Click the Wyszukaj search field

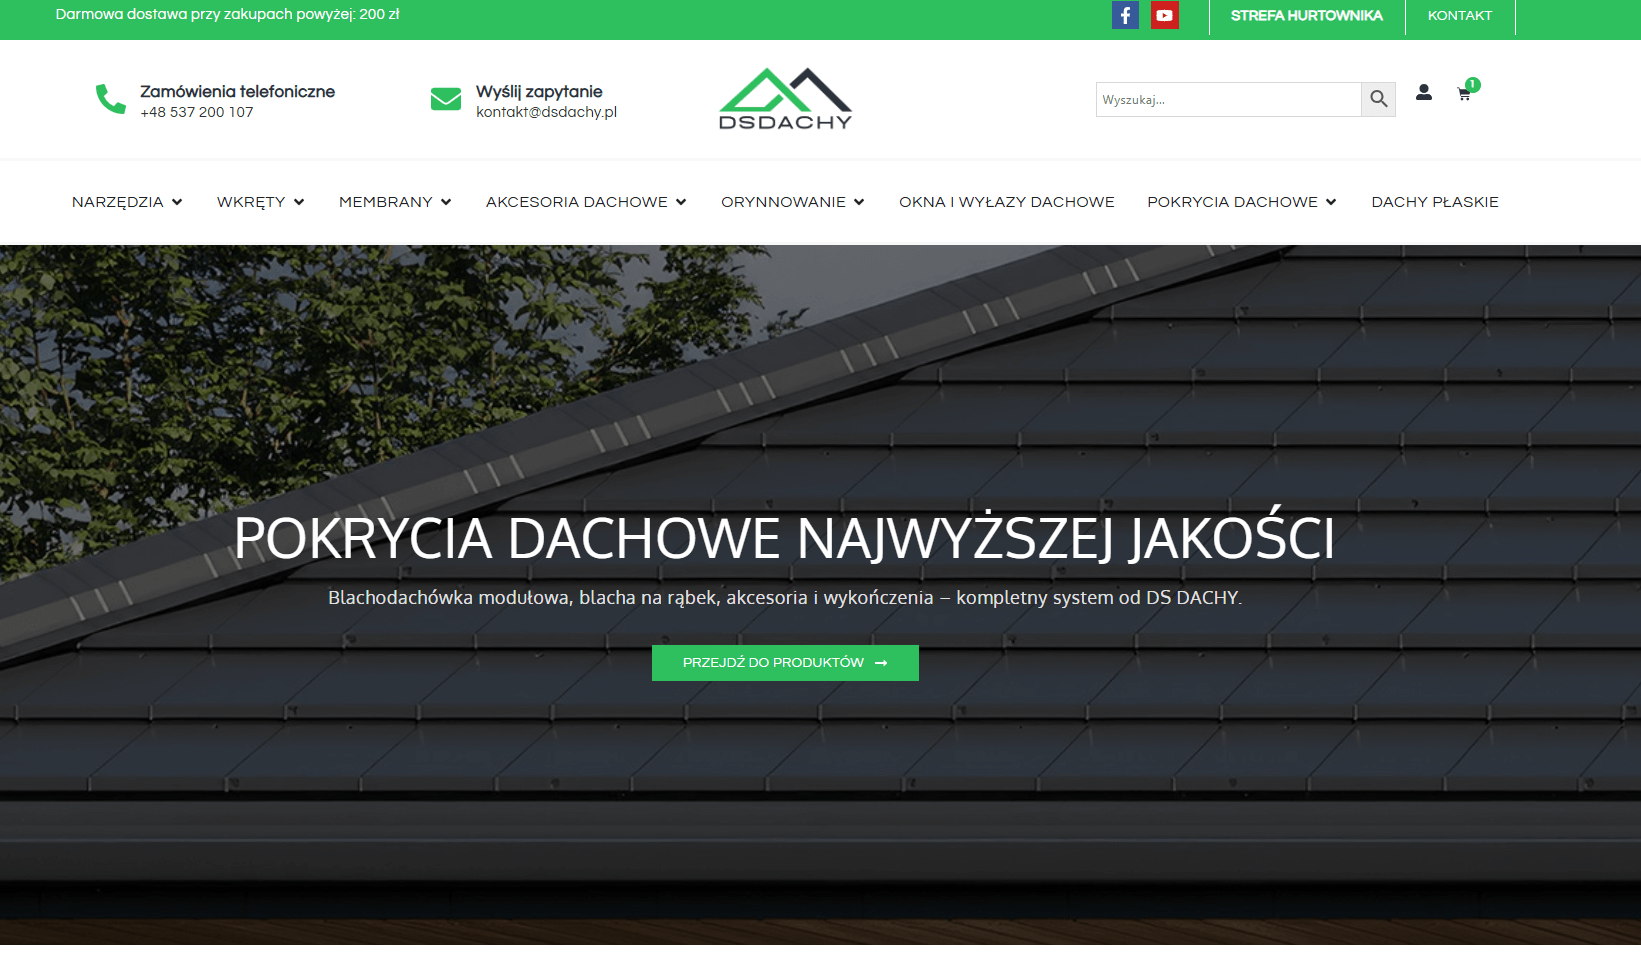1227,99
